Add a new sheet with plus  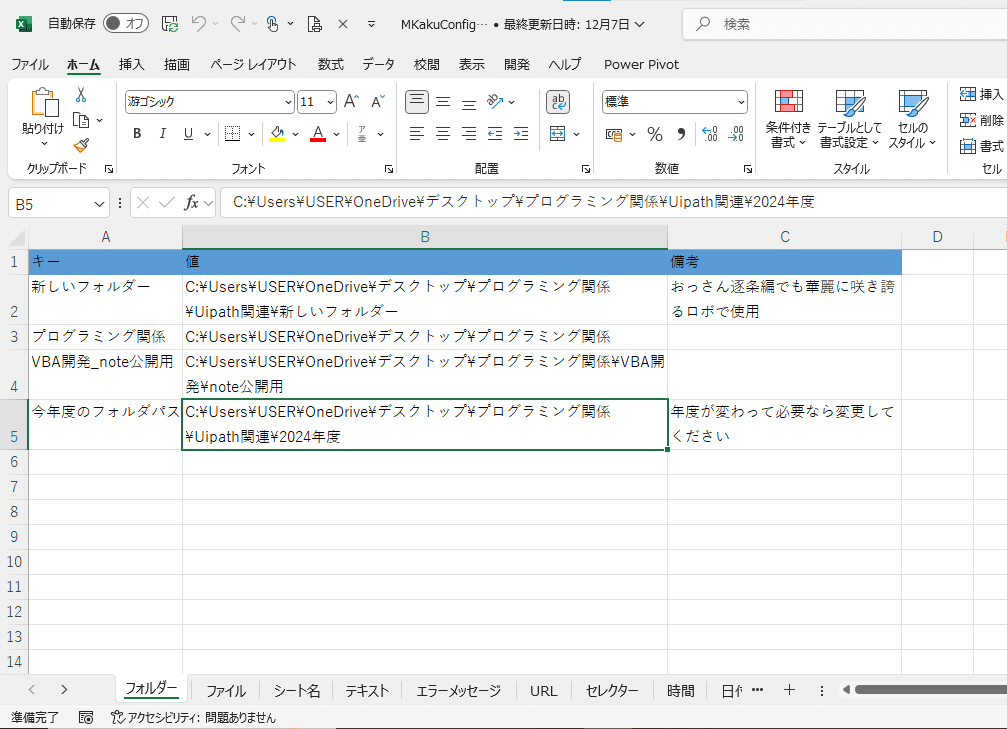pos(789,690)
